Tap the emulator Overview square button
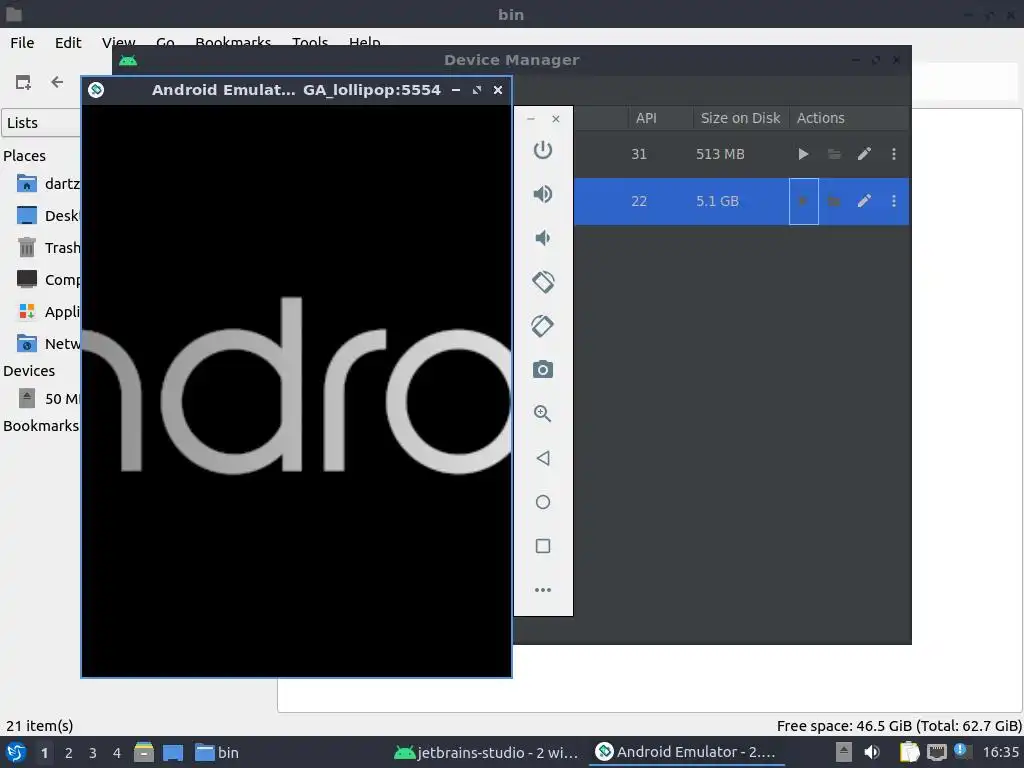This screenshot has width=1024, height=768. pos(543,545)
